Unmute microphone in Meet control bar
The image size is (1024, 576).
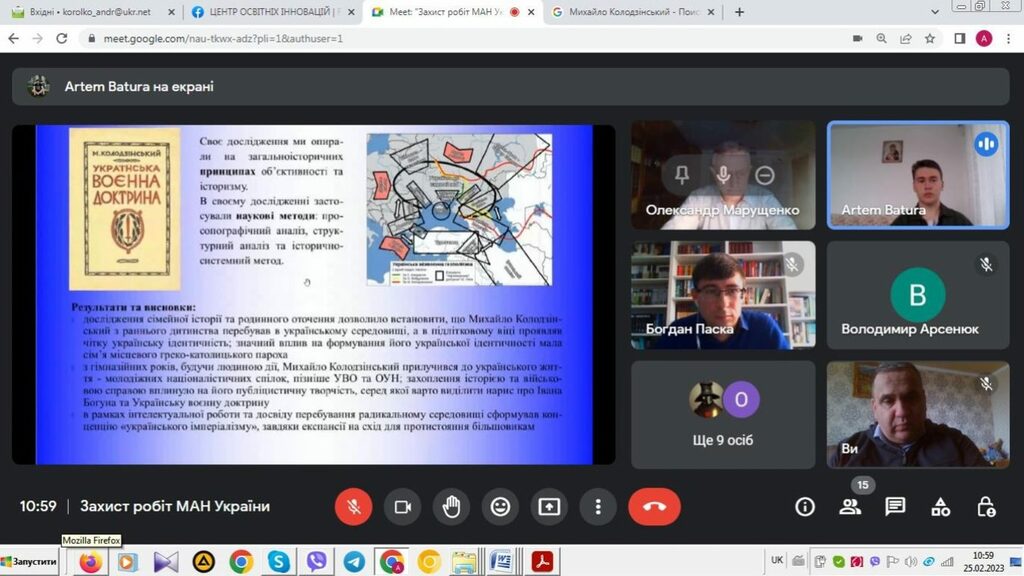point(353,506)
